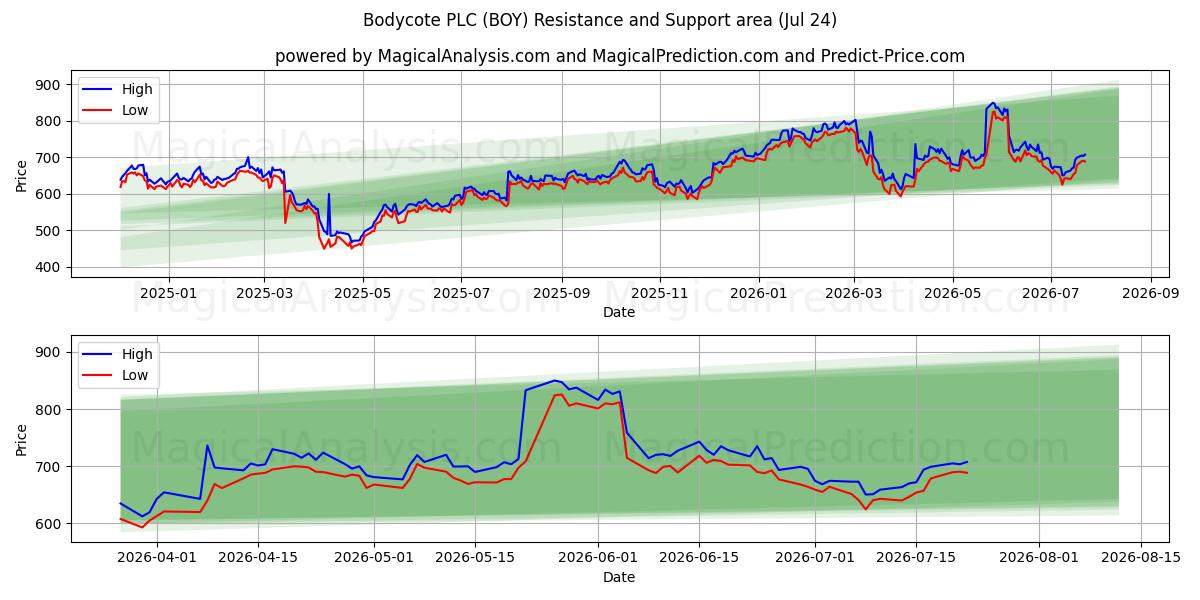Image resolution: width=1200 pixels, height=600 pixels.
Task: Click the '2026-06-01' date label on the lower chart
Action: tap(598, 558)
